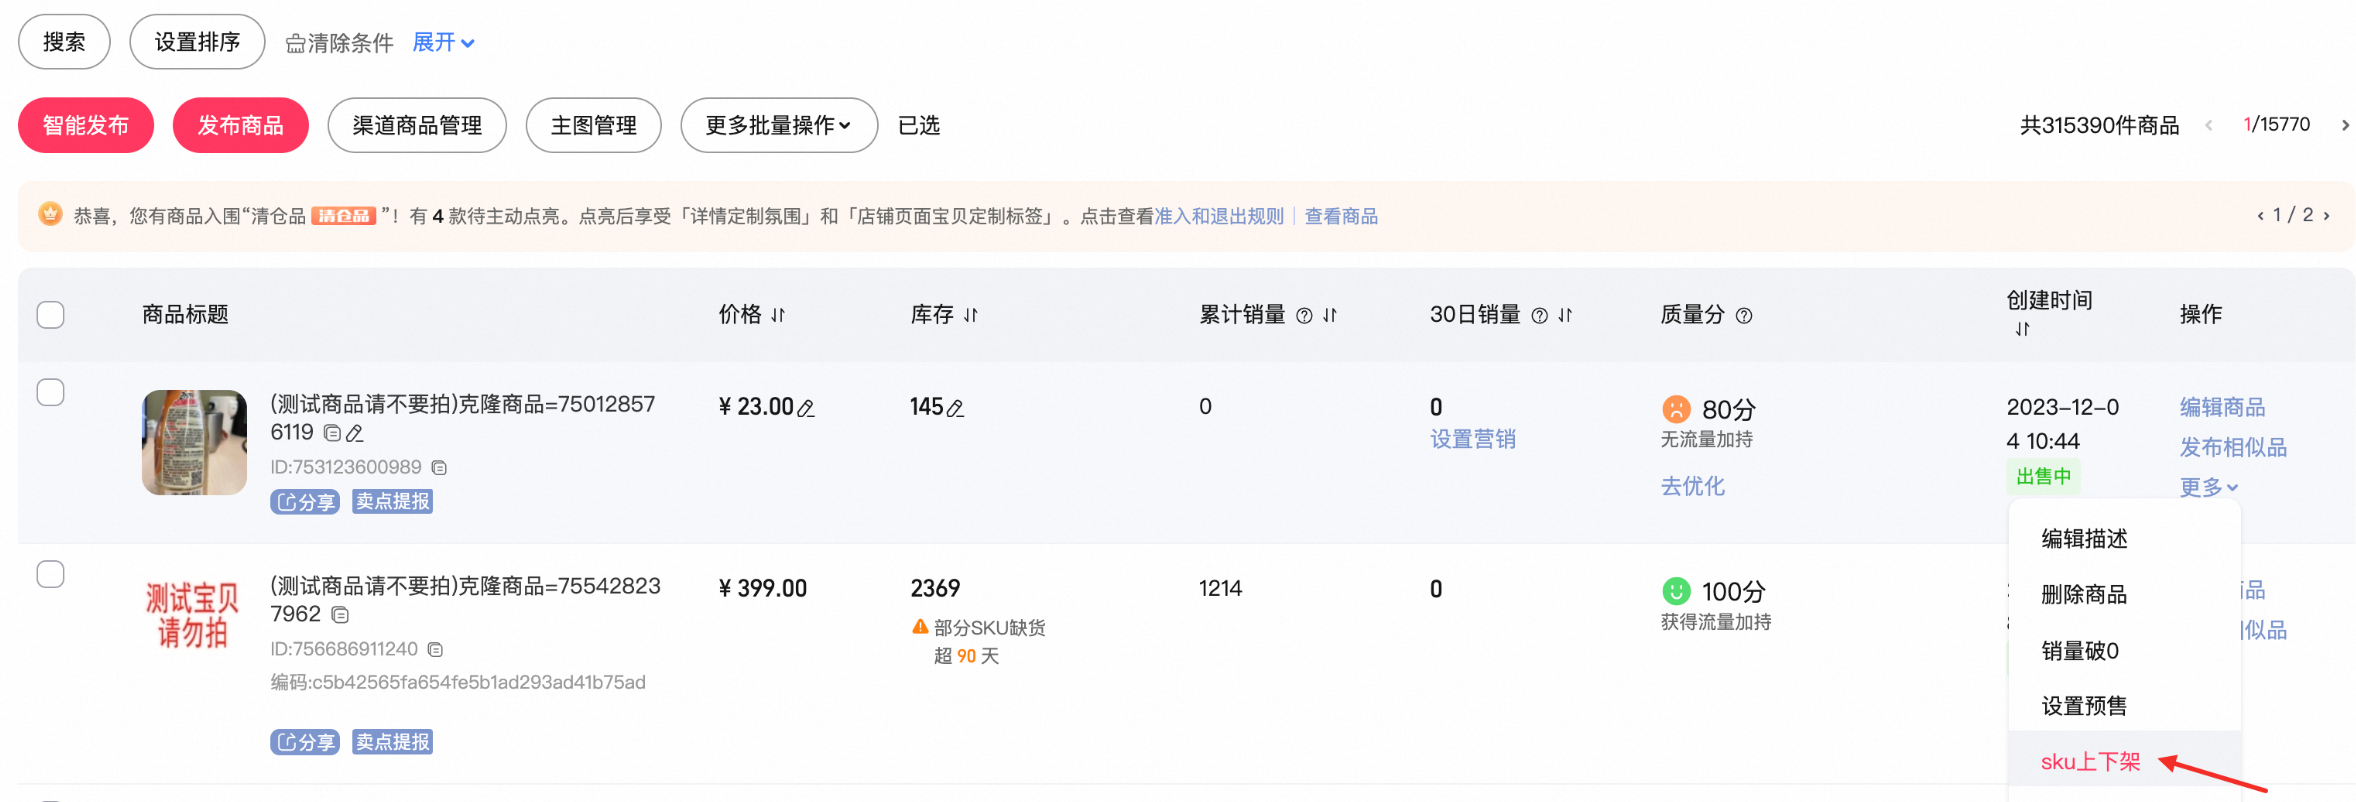Show next banner notice
2356x802 pixels.
(x=2326, y=215)
